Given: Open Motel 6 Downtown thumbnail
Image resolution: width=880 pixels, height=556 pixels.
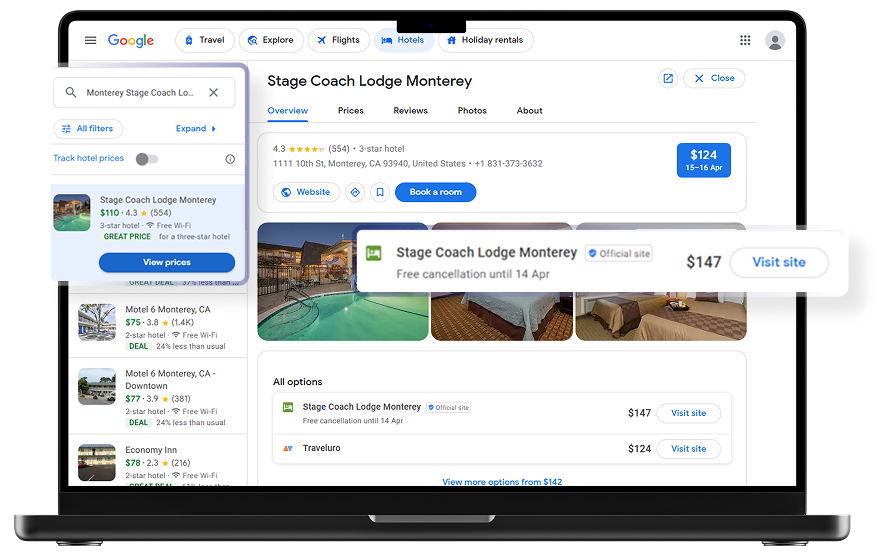Looking at the screenshot, I should [x=97, y=387].
